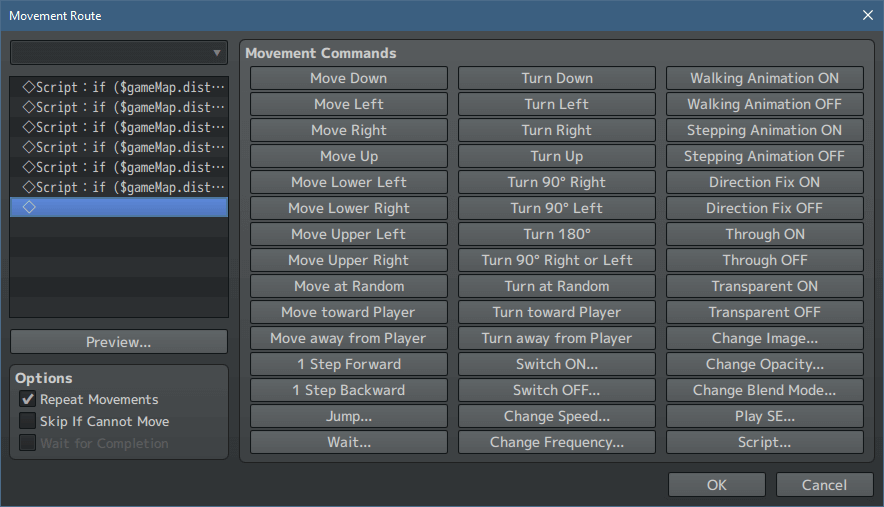Cancel the Movement Route dialog

(824, 485)
